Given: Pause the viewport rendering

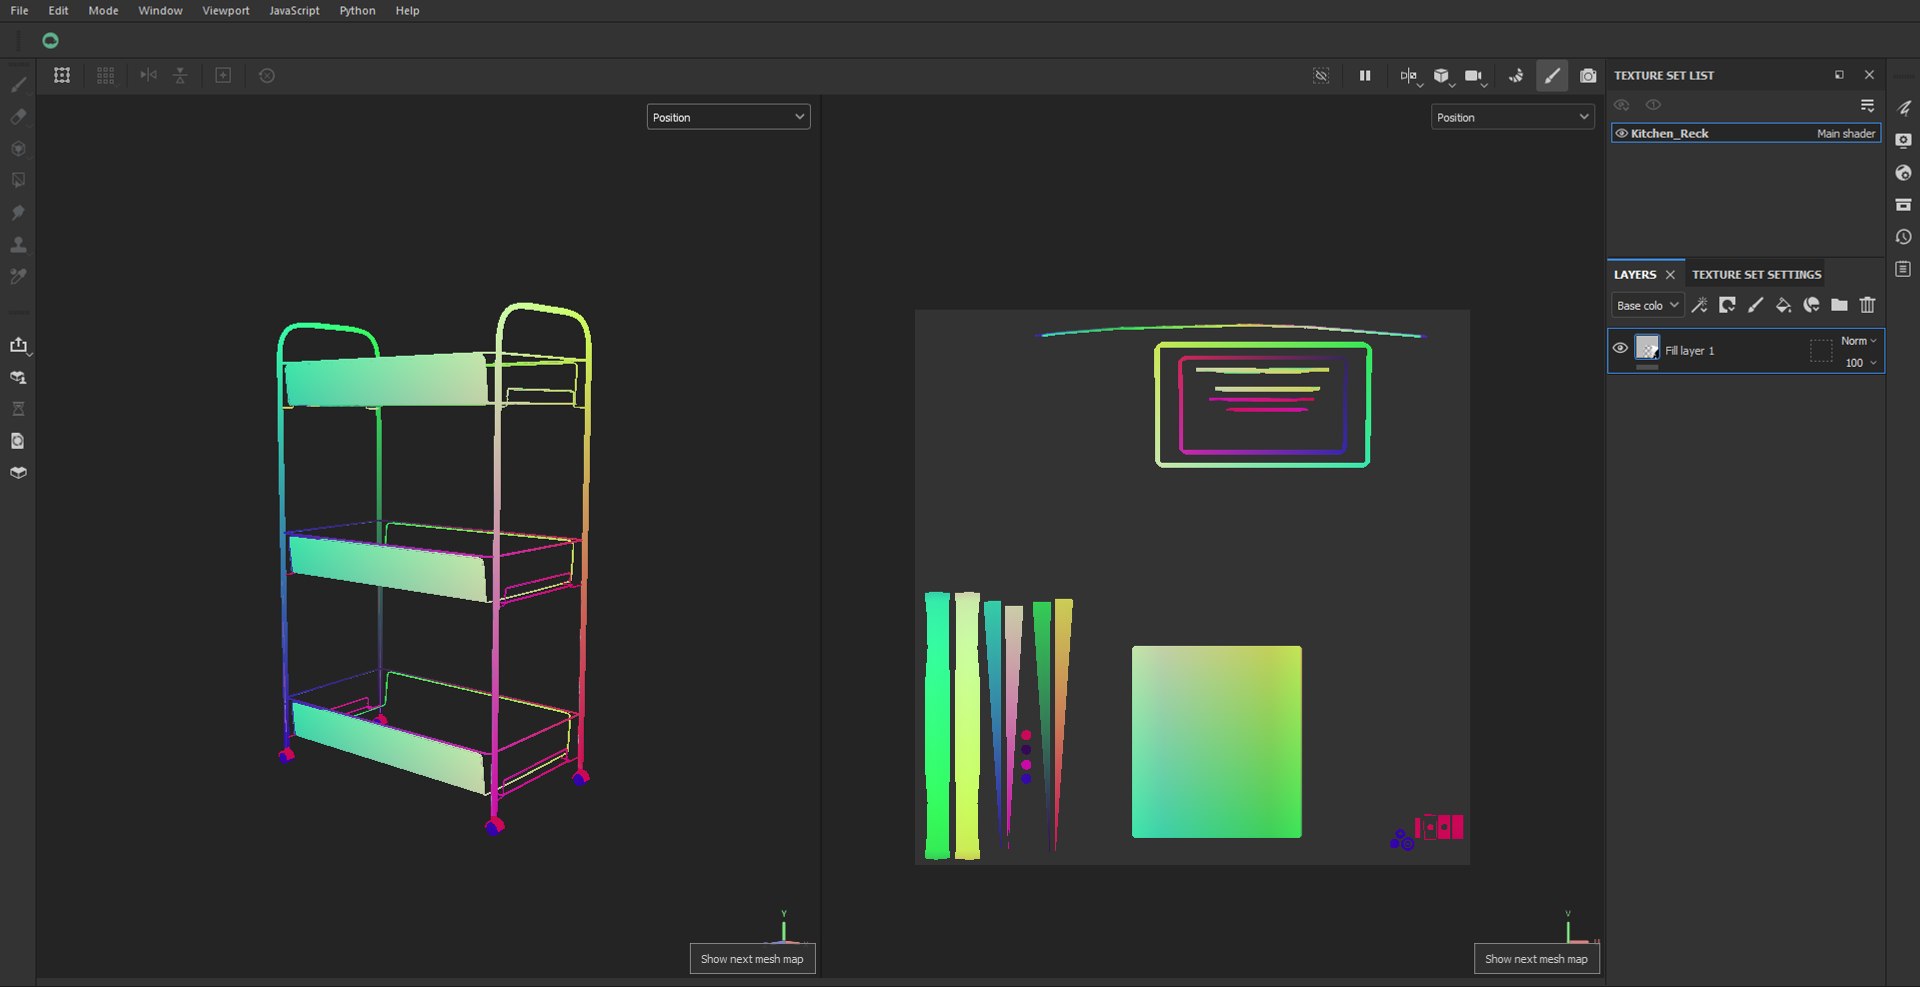Looking at the screenshot, I should pyautogui.click(x=1365, y=75).
